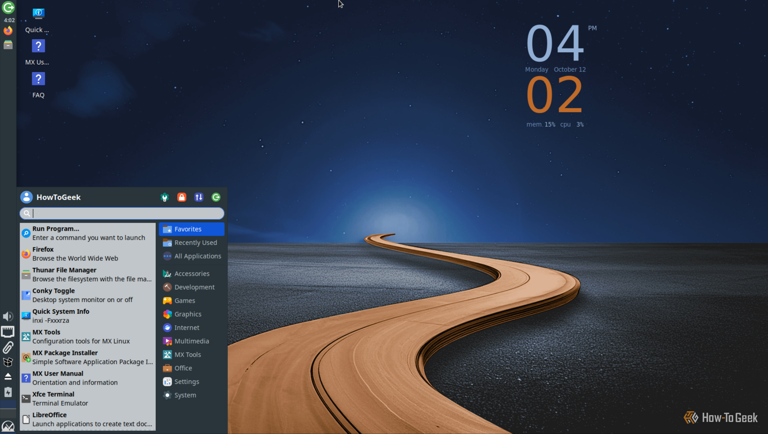Image resolution: width=768 pixels, height=434 pixels.
Task: Open LibreOffice from favorites
Action: tap(88, 419)
